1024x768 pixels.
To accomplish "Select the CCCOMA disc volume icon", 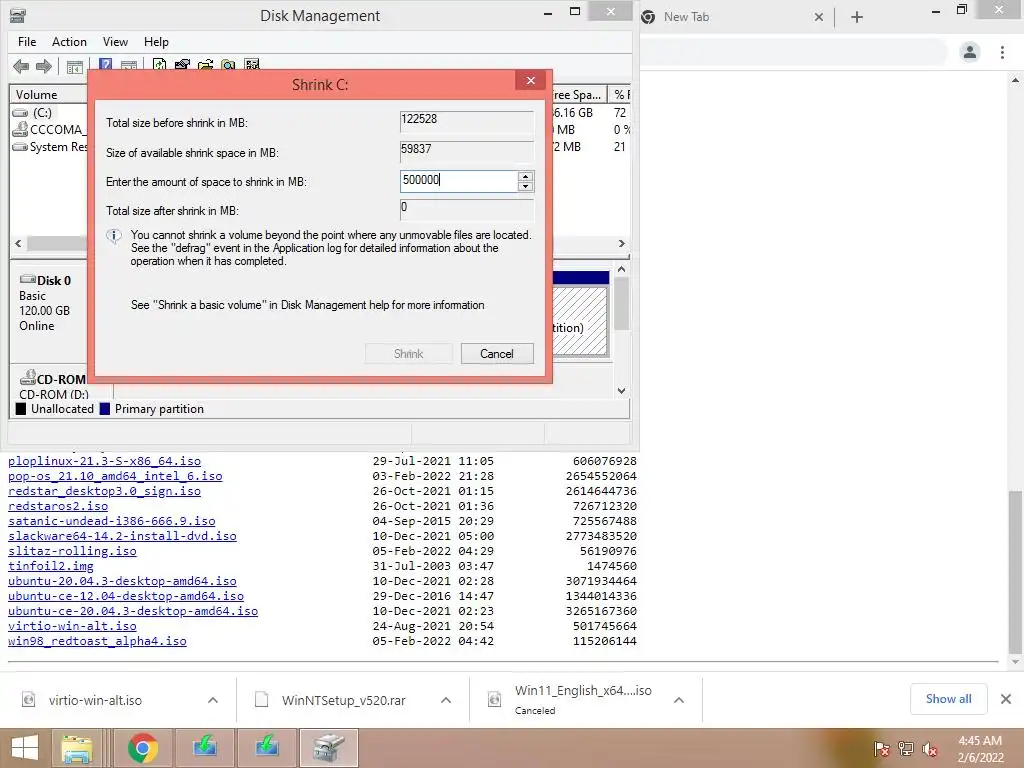I will click(20, 129).
